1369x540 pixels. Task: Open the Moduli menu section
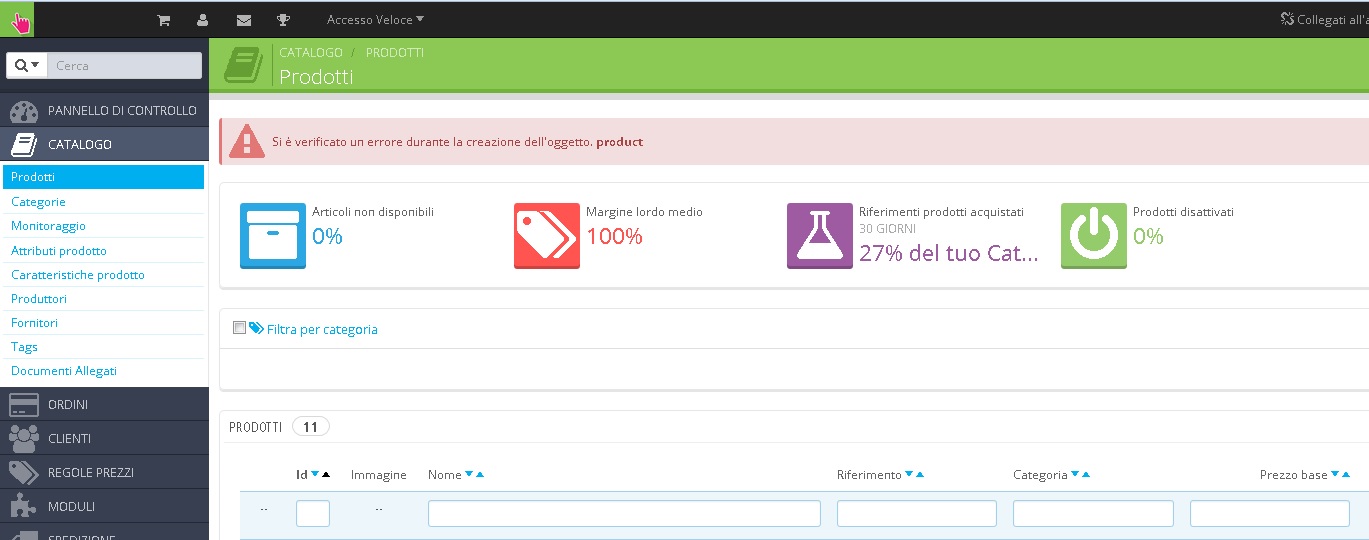(104, 506)
